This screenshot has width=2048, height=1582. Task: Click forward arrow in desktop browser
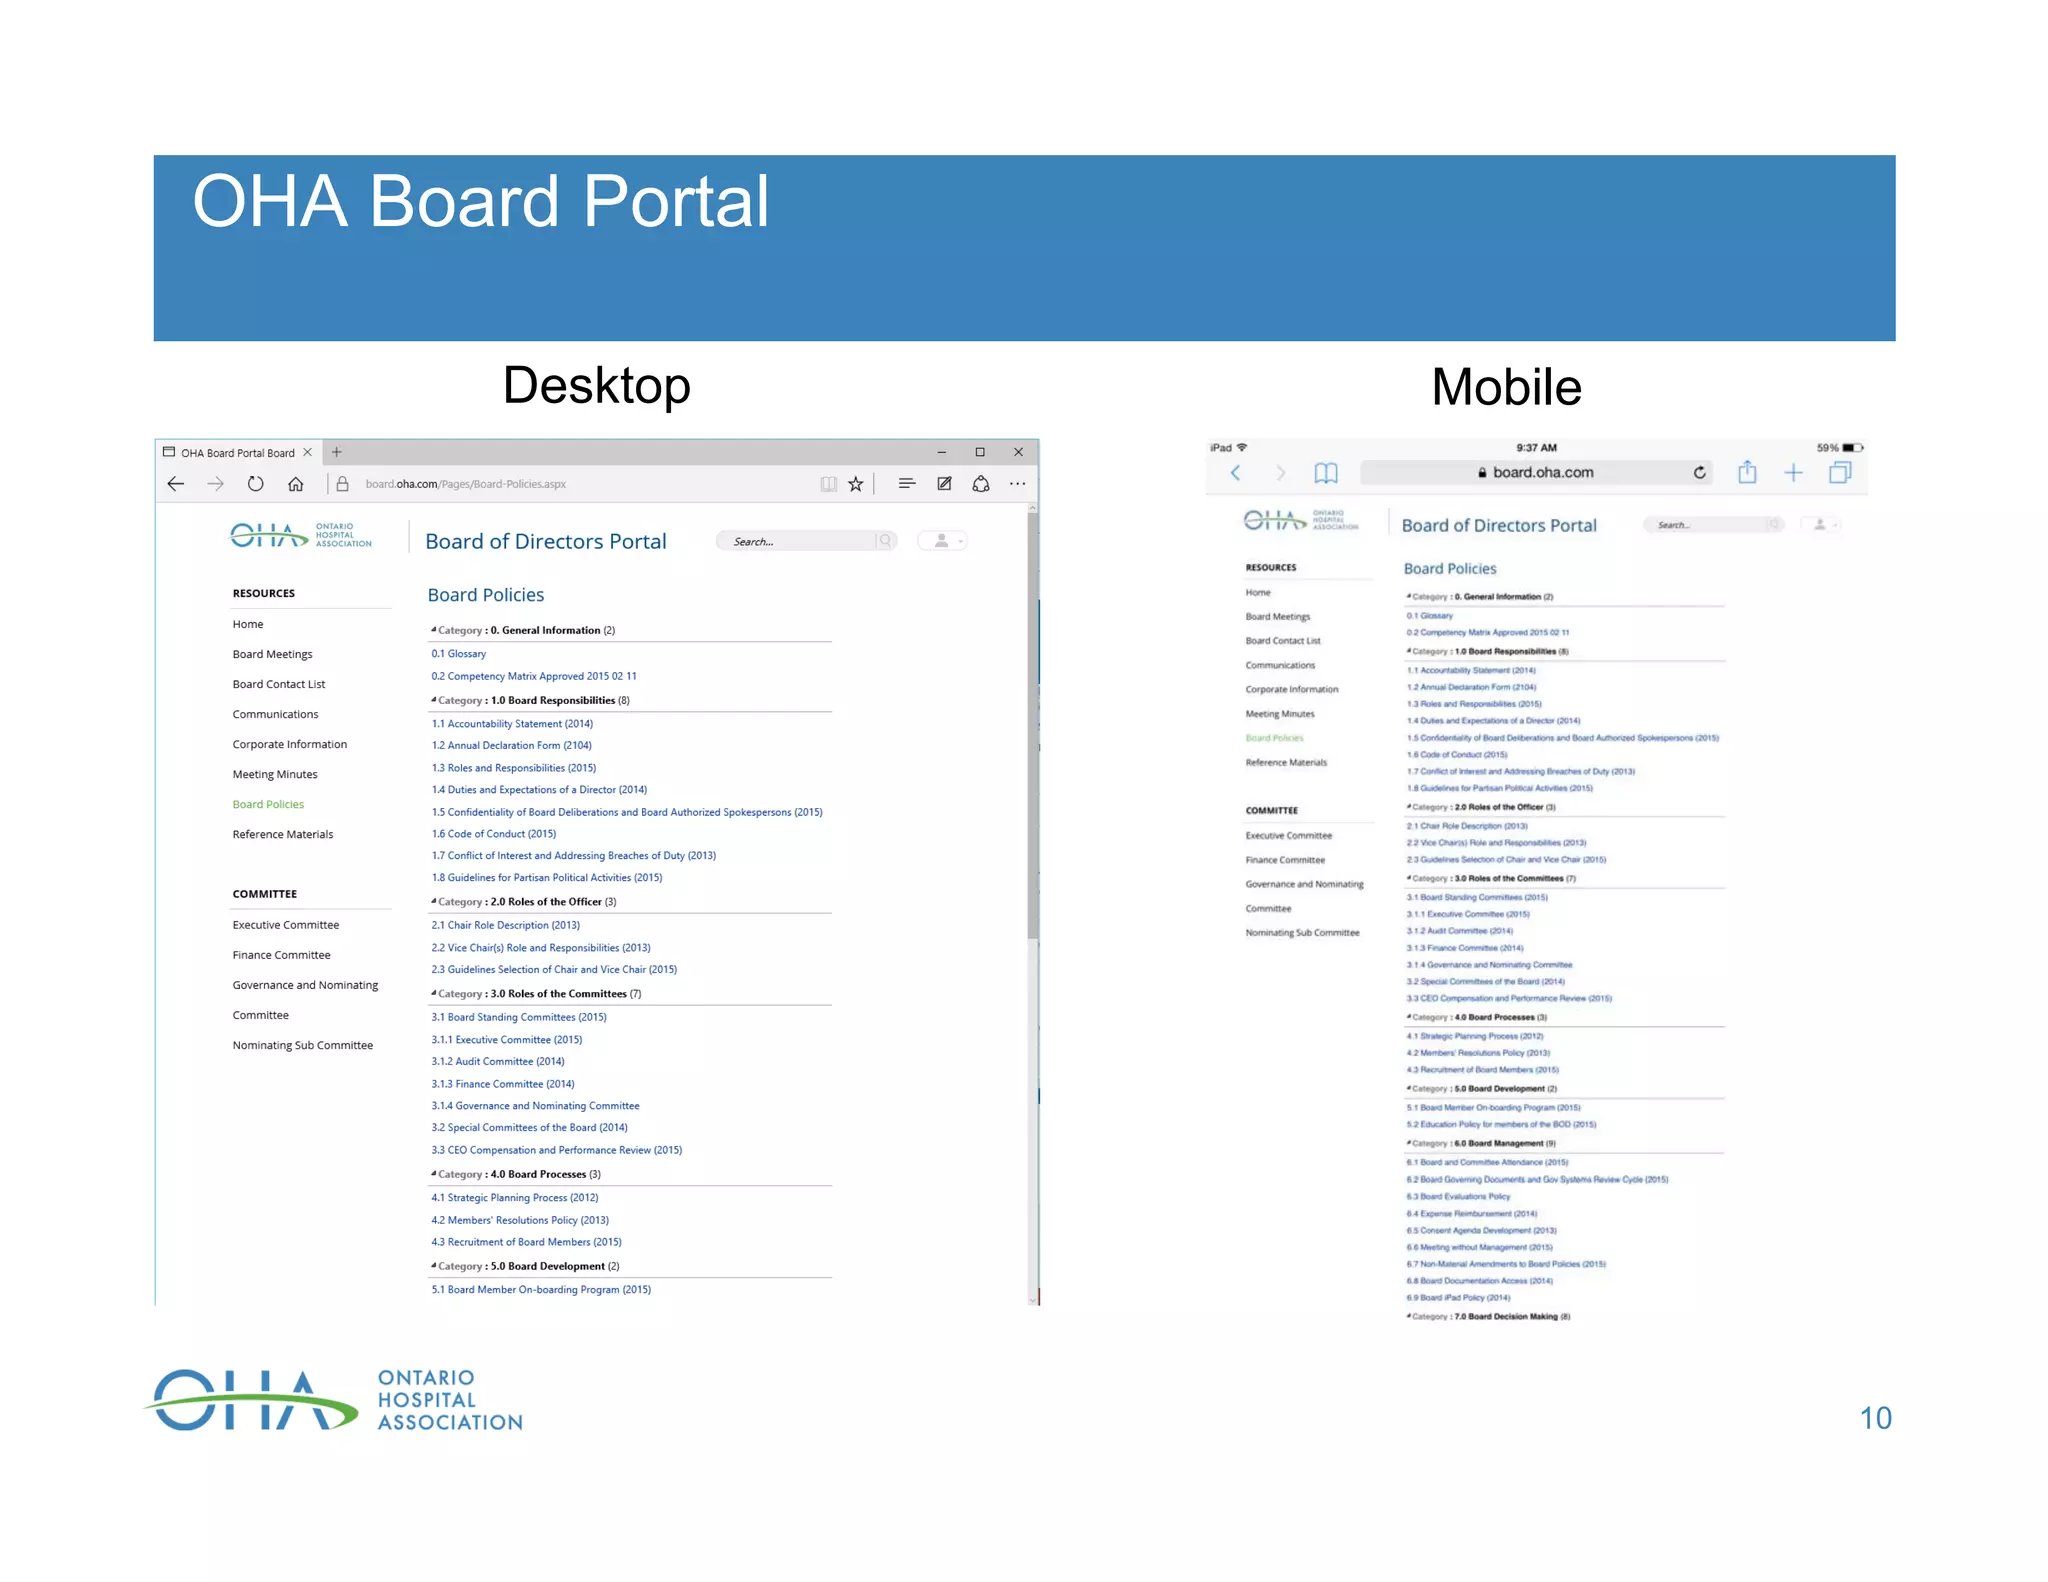[x=215, y=484]
